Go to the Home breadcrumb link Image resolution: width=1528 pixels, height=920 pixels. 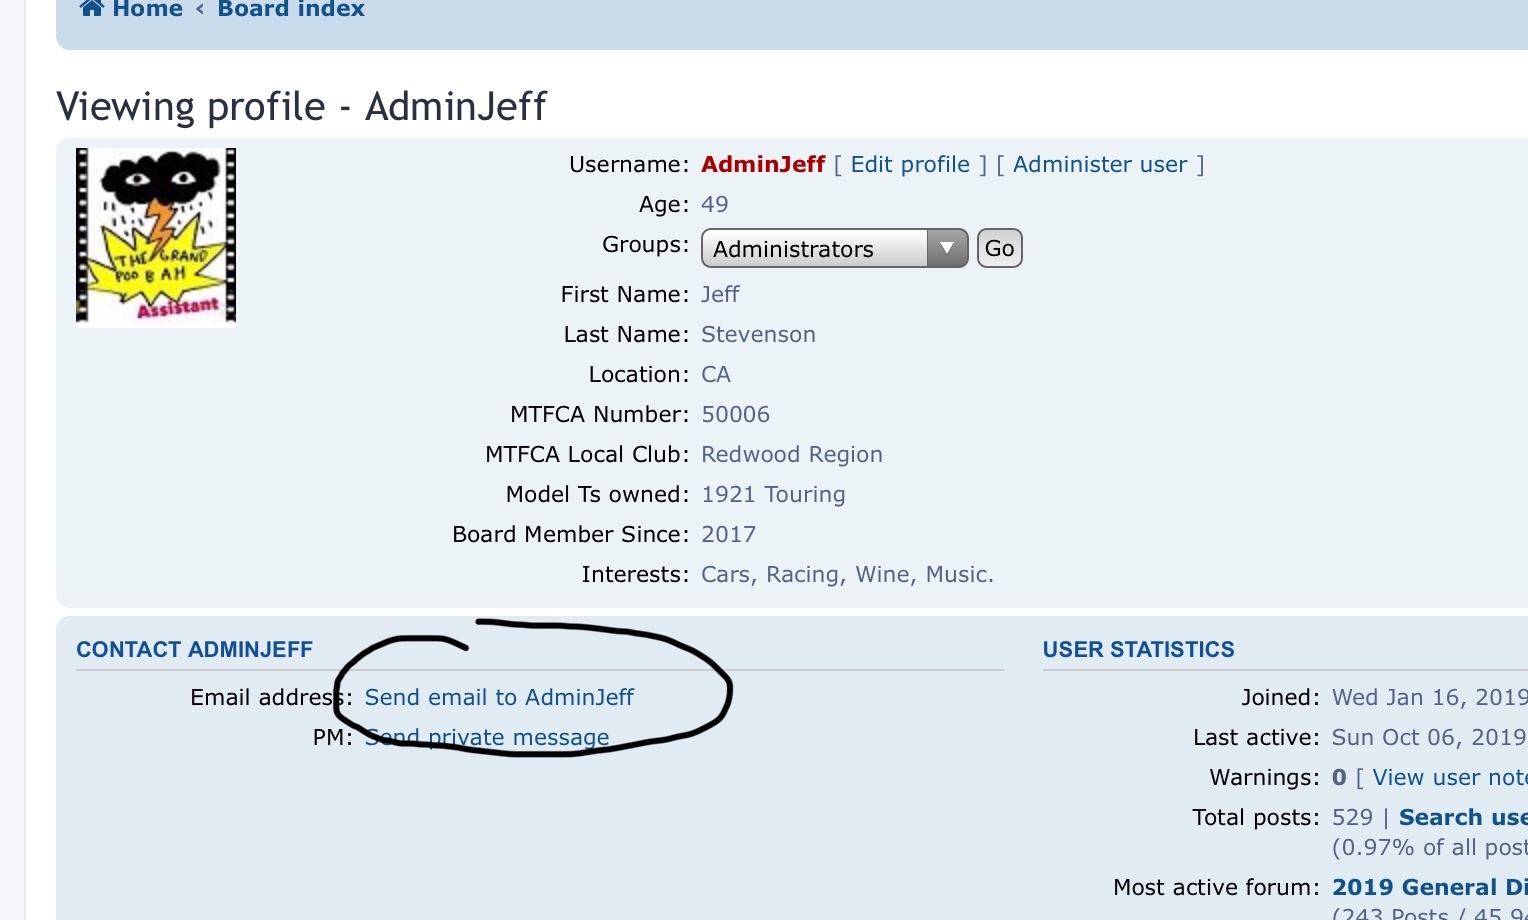(x=147, y=9)
